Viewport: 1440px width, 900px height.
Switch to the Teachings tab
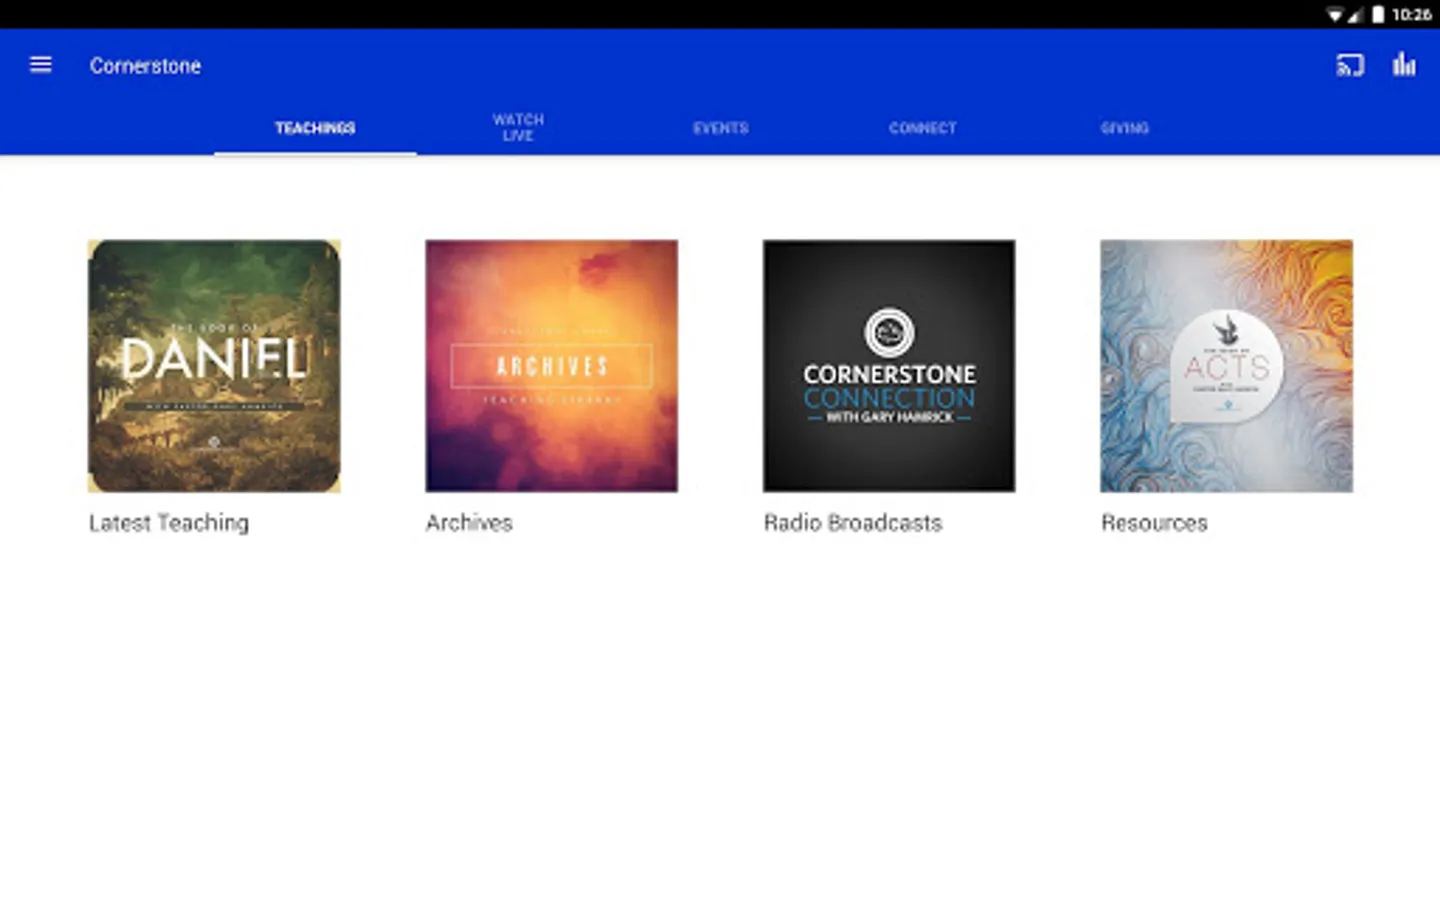click(x=315, y=128)
